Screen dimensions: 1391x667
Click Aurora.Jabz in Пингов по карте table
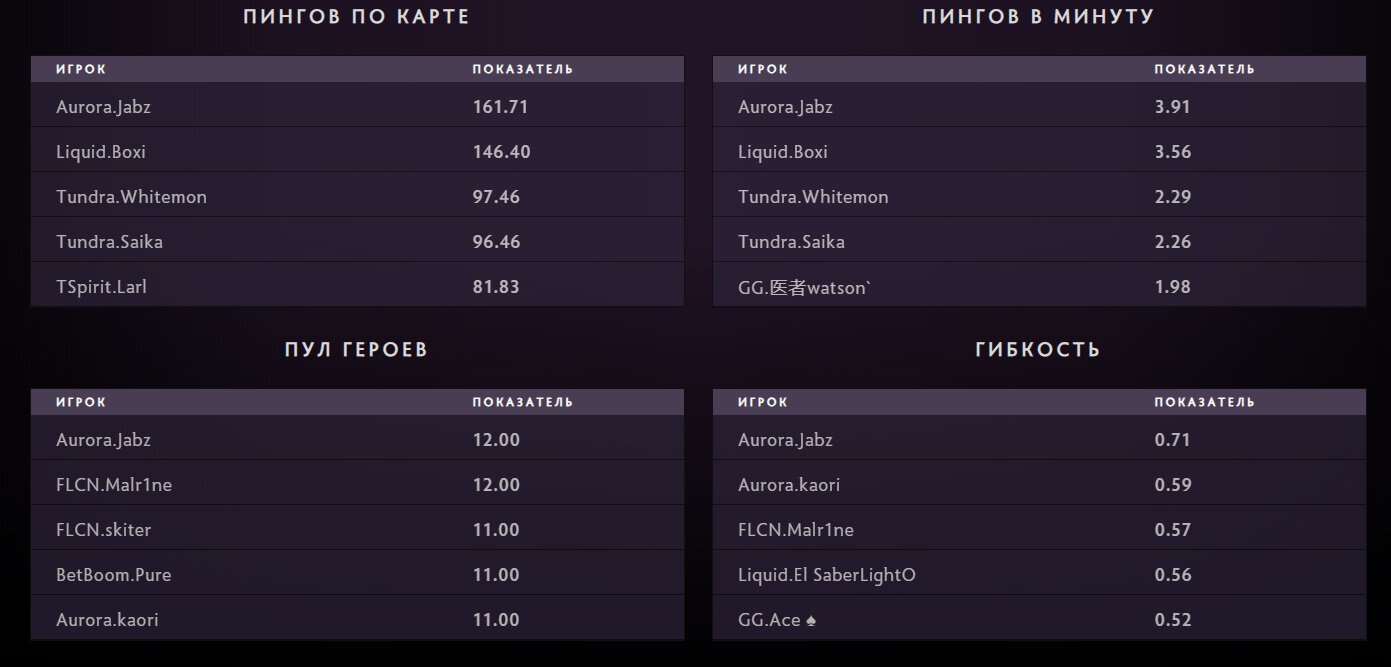click(103, 107)
